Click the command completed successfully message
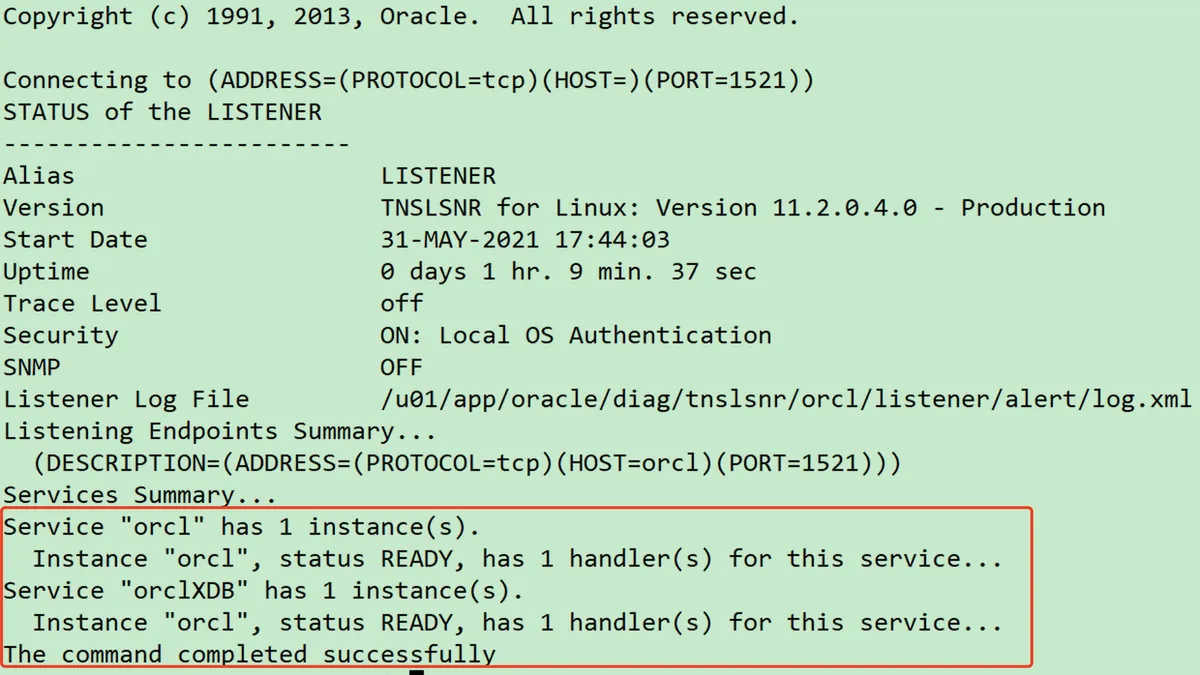 pos(250,654)
